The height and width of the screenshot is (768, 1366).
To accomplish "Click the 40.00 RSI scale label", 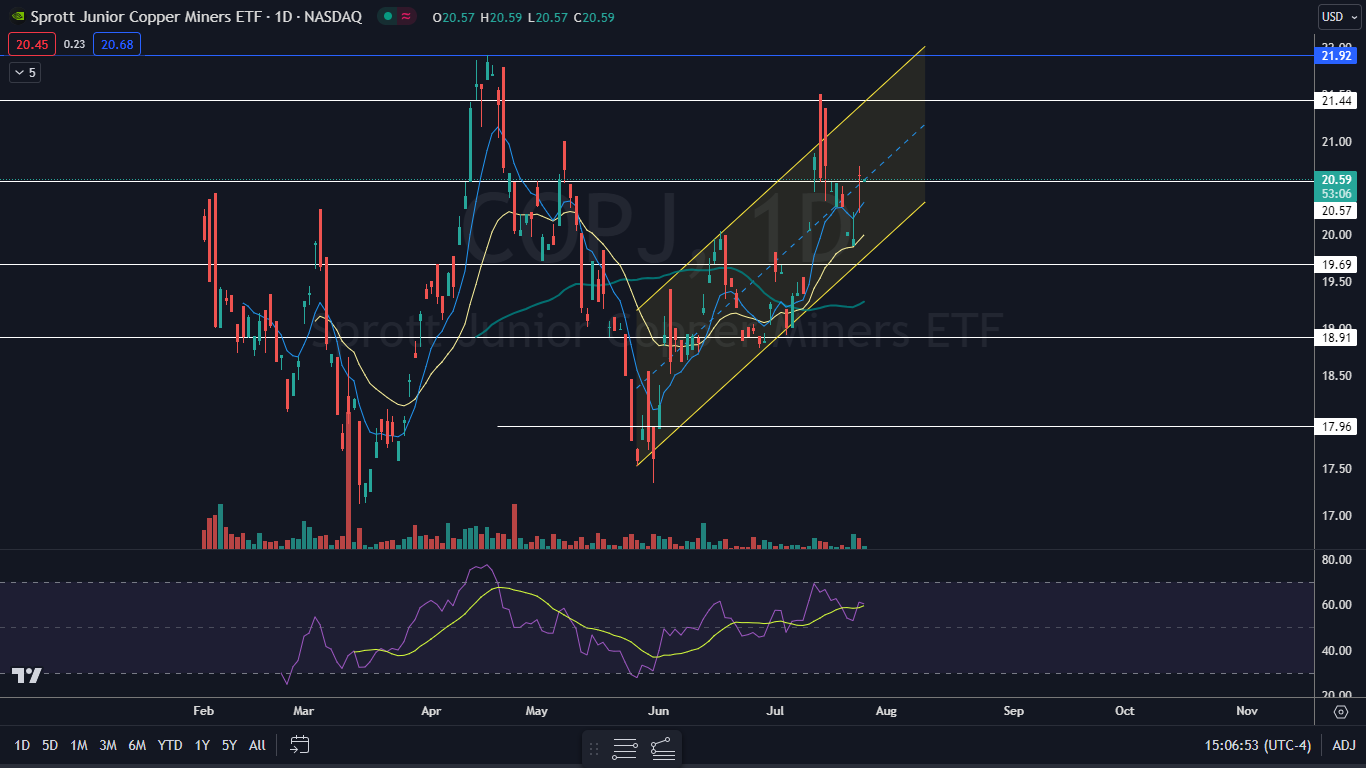I will (x=1337, y=650).
